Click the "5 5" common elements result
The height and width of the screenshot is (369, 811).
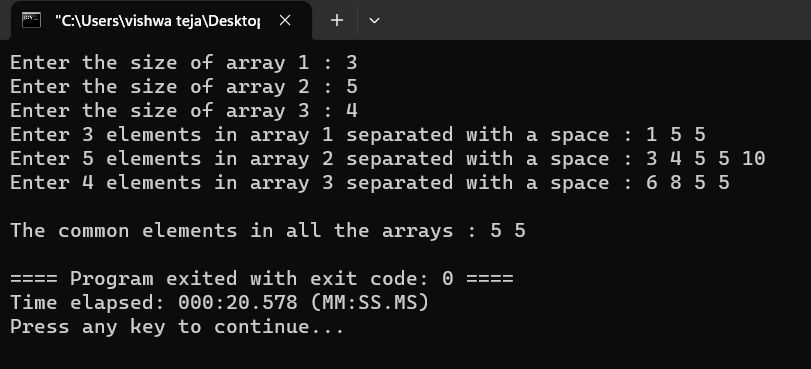[x=508, y=230]
